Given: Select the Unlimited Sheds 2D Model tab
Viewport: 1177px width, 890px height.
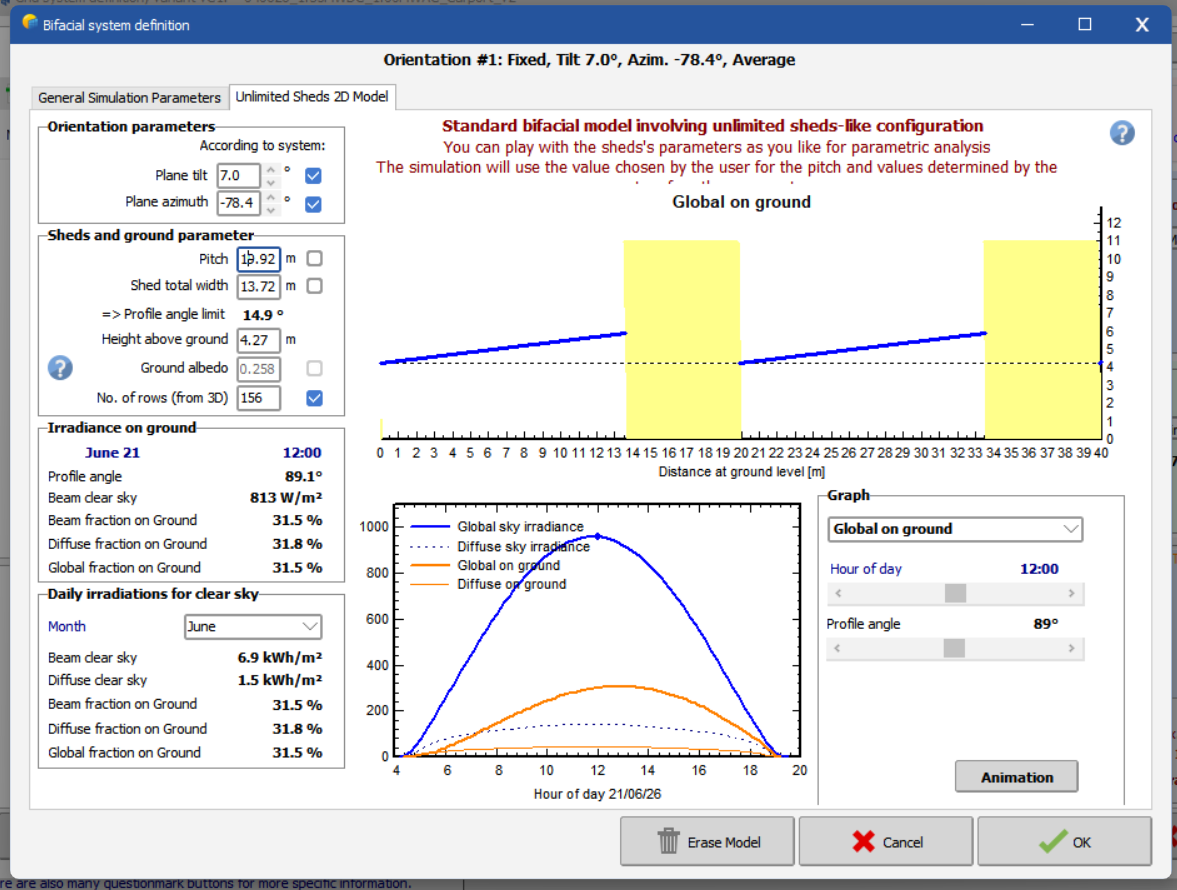Looking at the screenshot, I should (312, 97).
